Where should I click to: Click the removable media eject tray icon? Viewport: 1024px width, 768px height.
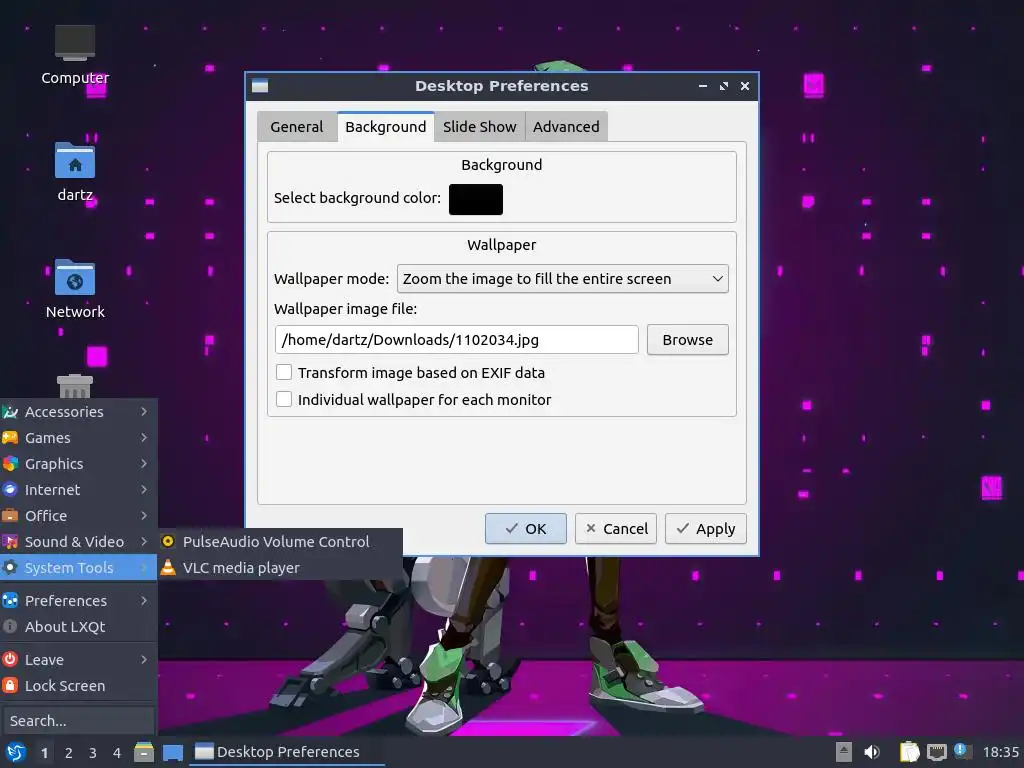(844, 752)
